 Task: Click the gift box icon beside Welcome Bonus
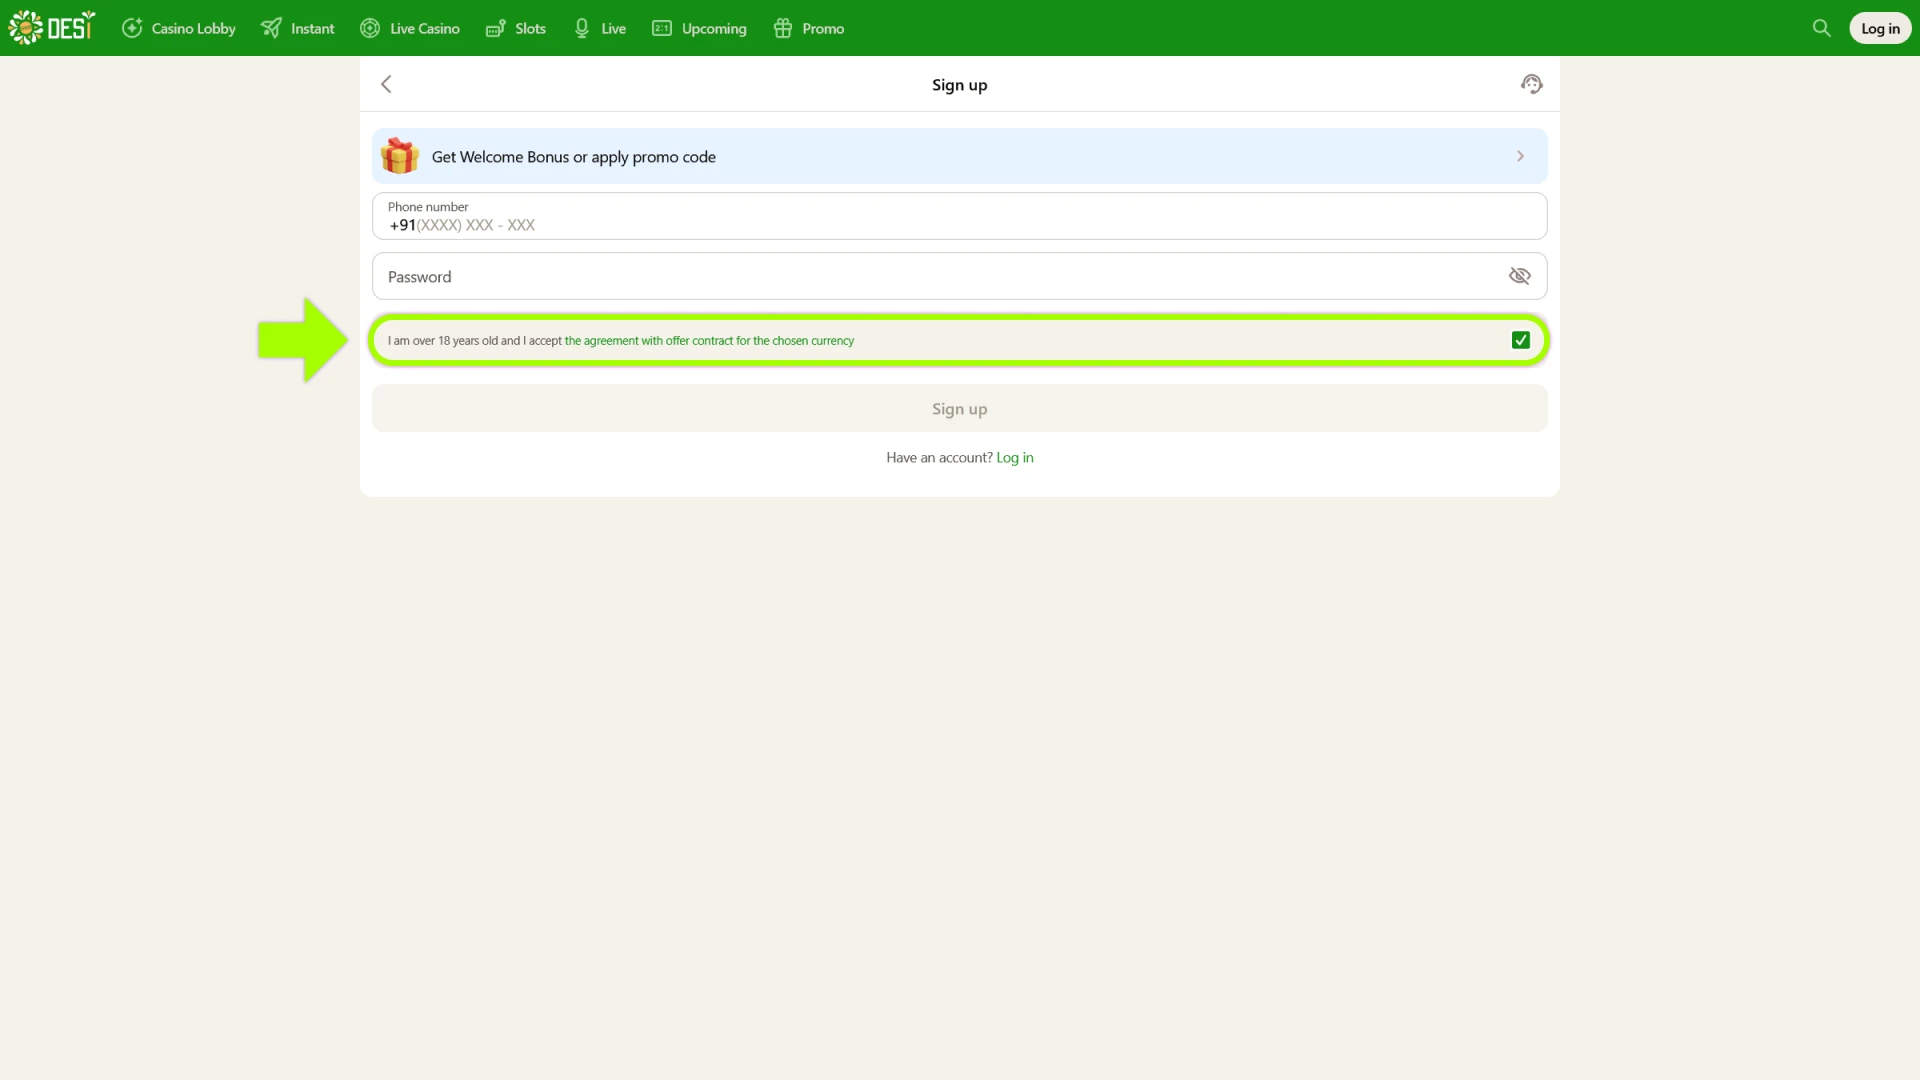point(399,156)
